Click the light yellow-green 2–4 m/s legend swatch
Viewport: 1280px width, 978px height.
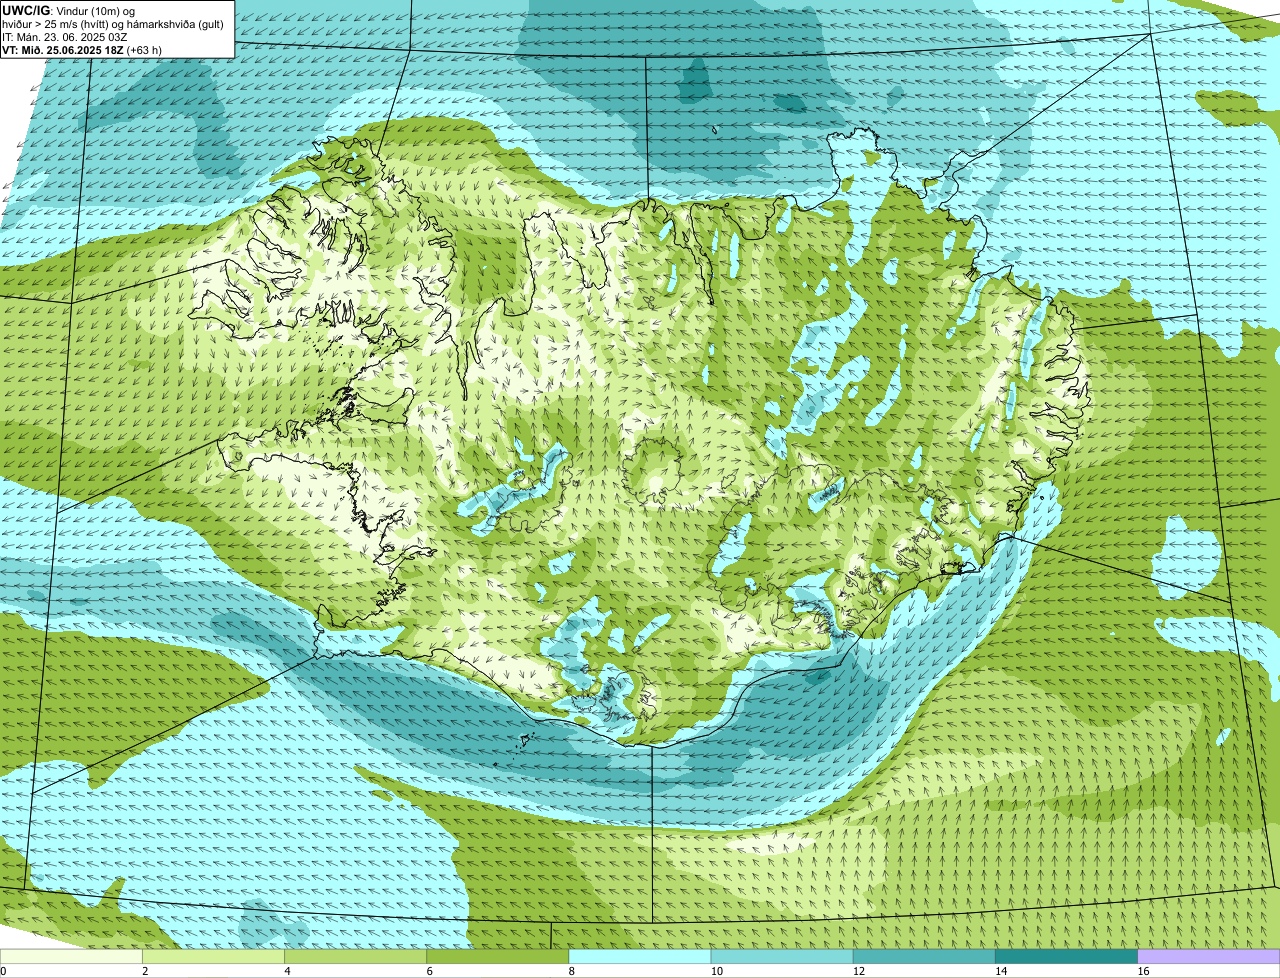tap(213, 956)
